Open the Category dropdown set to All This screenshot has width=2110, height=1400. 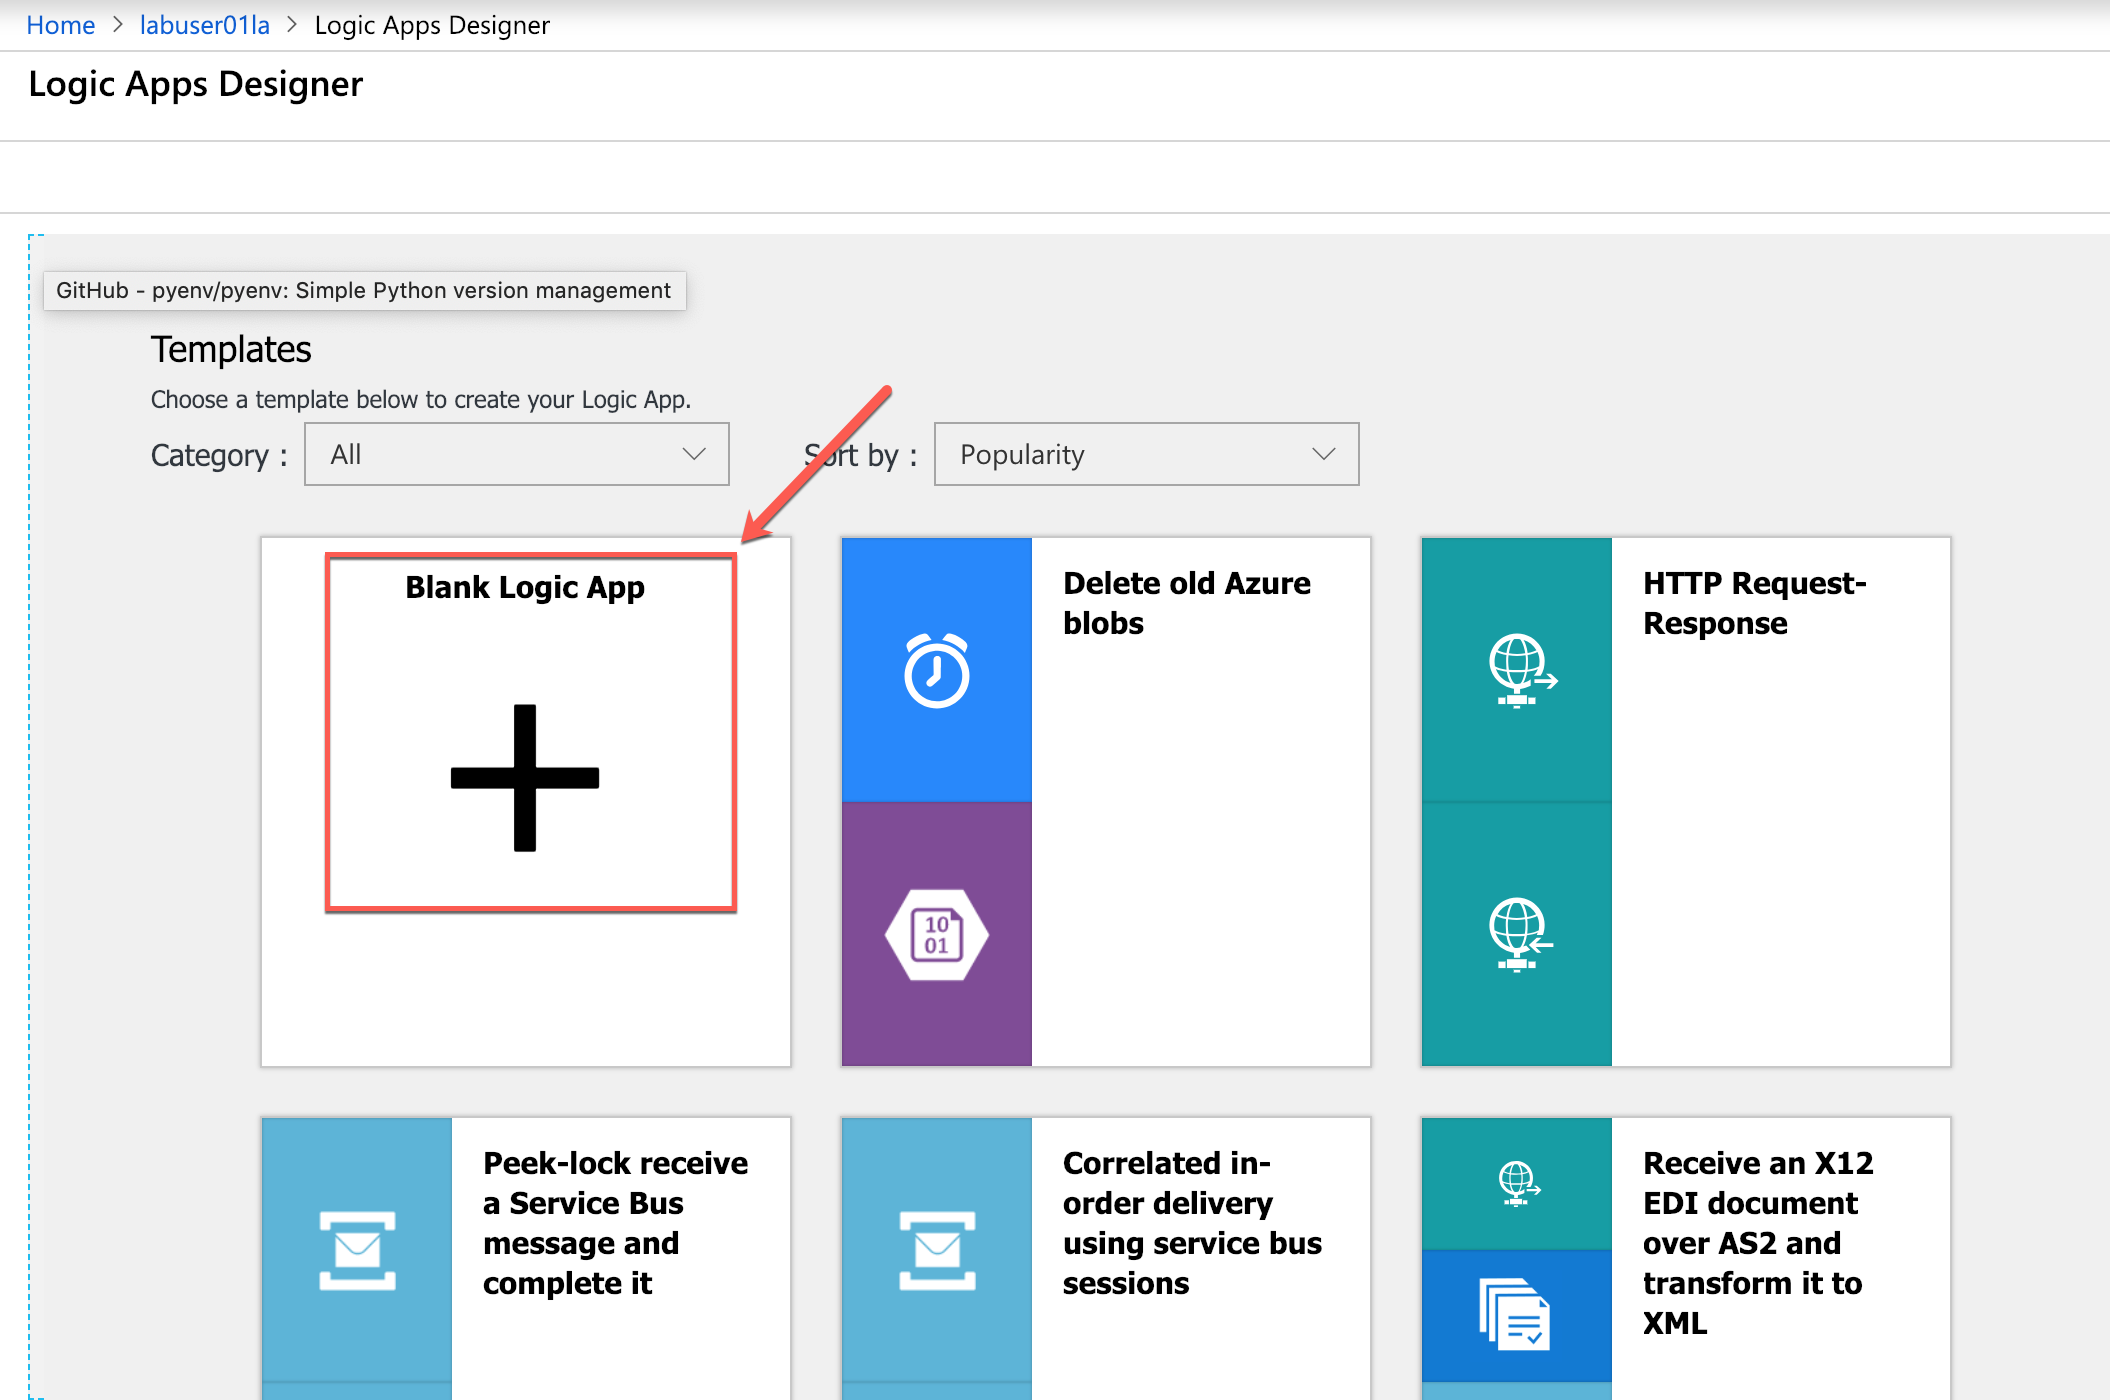click(517, 454)
